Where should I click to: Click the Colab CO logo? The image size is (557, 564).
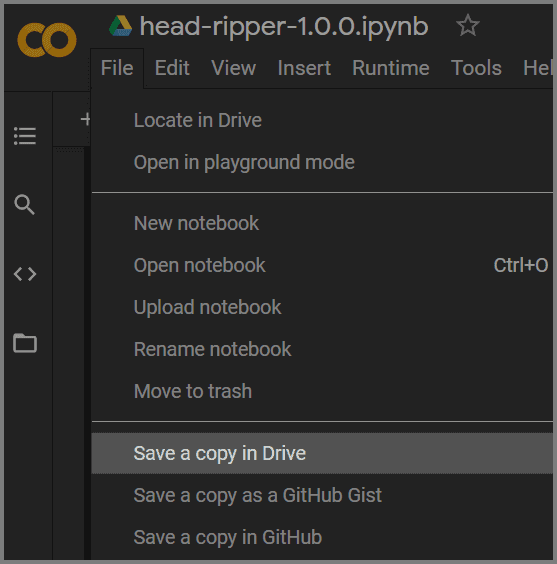pos(47,40)
